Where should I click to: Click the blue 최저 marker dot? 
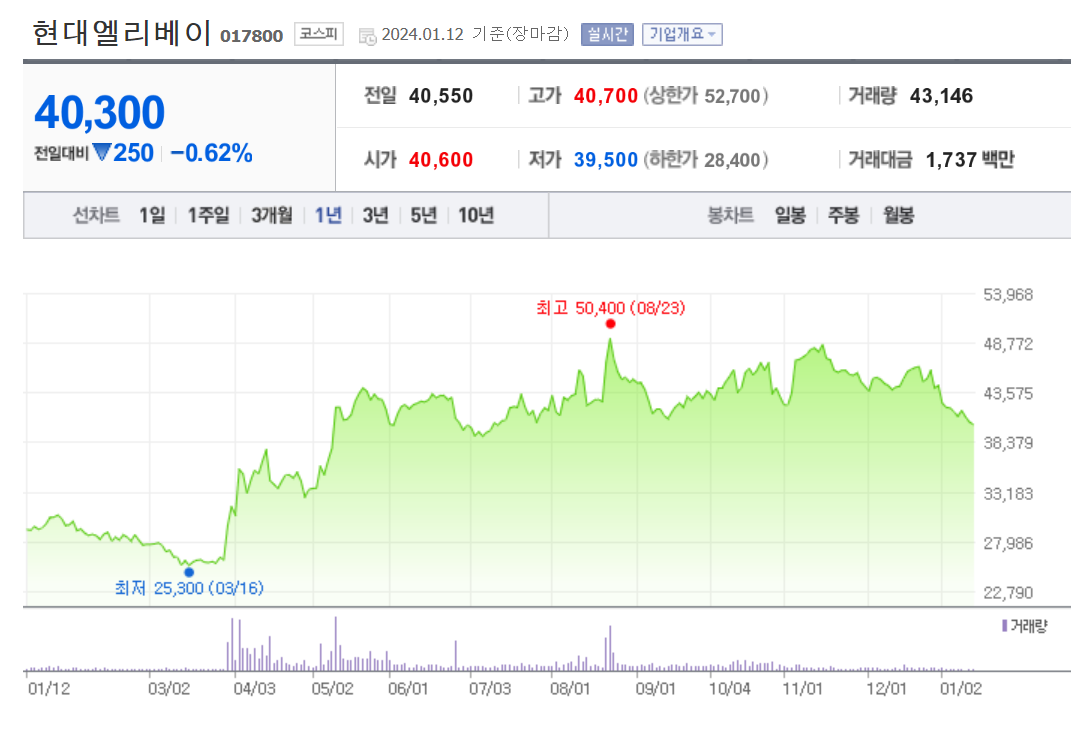pyautogui.click(x=189, y=572)
